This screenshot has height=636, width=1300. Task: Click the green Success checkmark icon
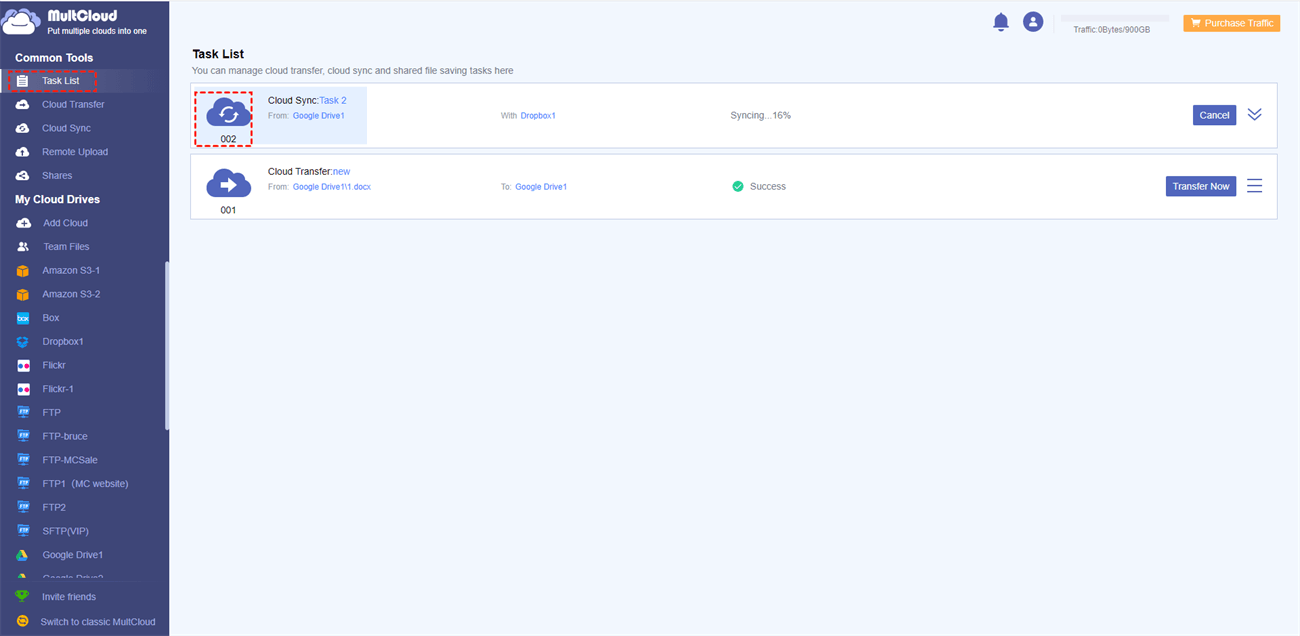[x=738, y=186]
